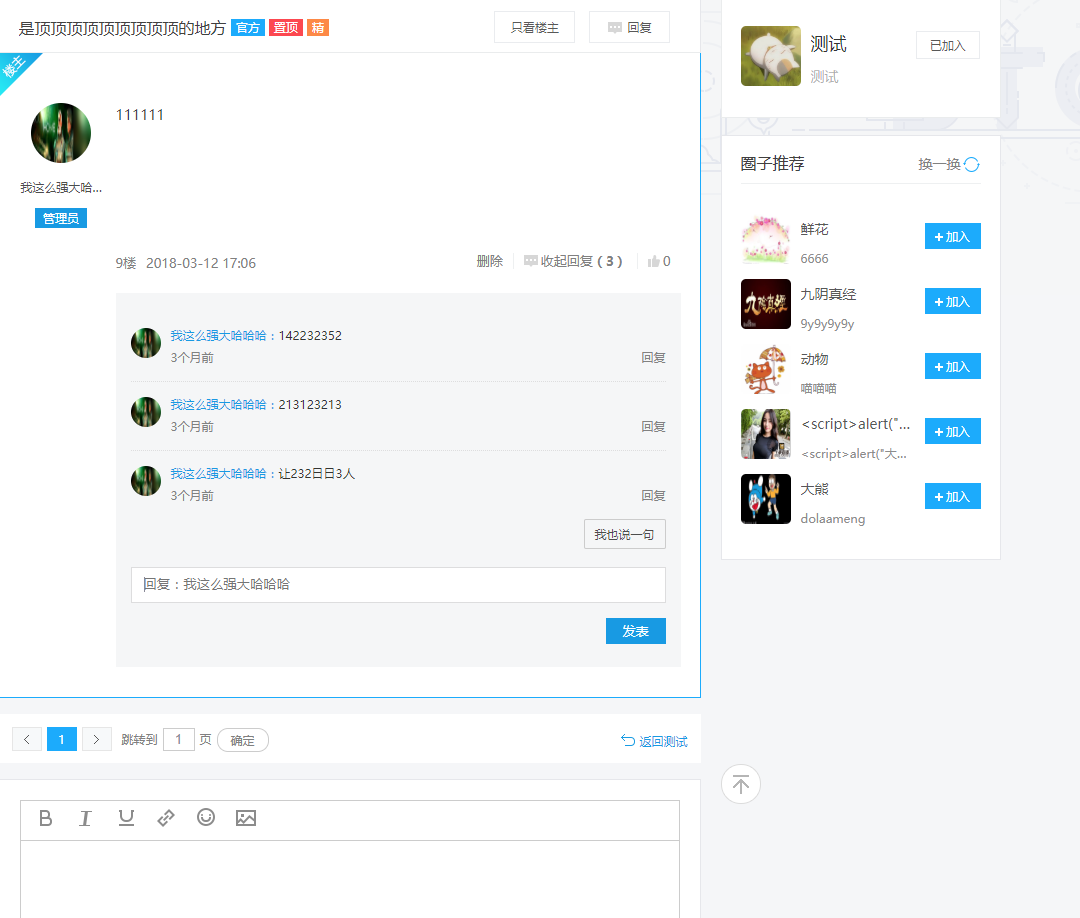Go to next page with right chevron
The width and height of the screenshot is (1080, 918).
point(96,739)
